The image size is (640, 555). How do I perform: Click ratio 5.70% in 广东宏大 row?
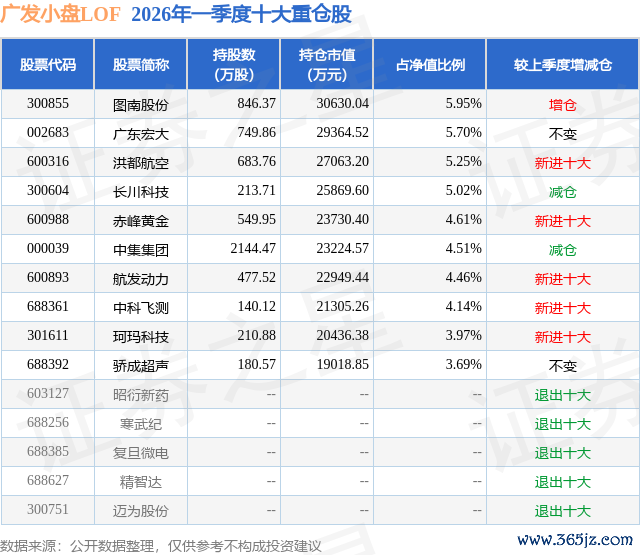pos(463,133)
